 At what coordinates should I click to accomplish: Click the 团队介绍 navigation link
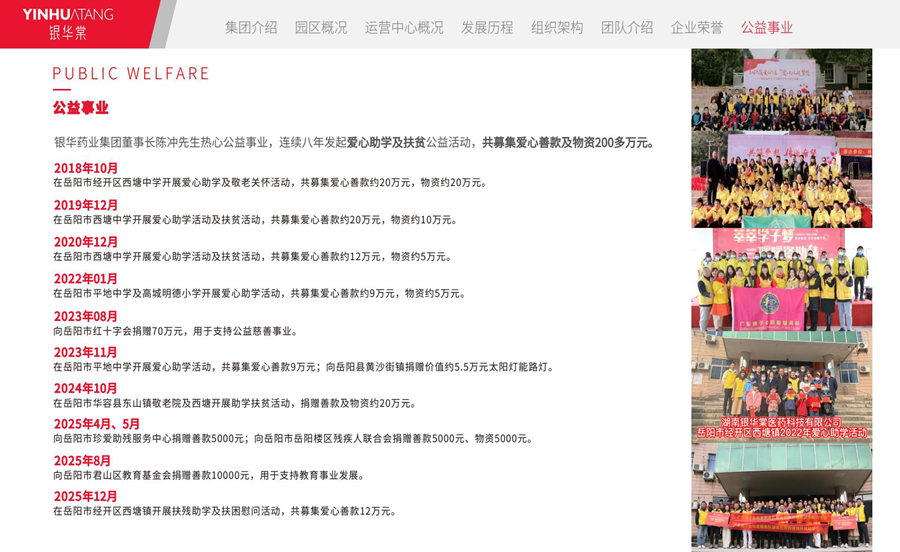pyautogui.click(x=627, y=28)
